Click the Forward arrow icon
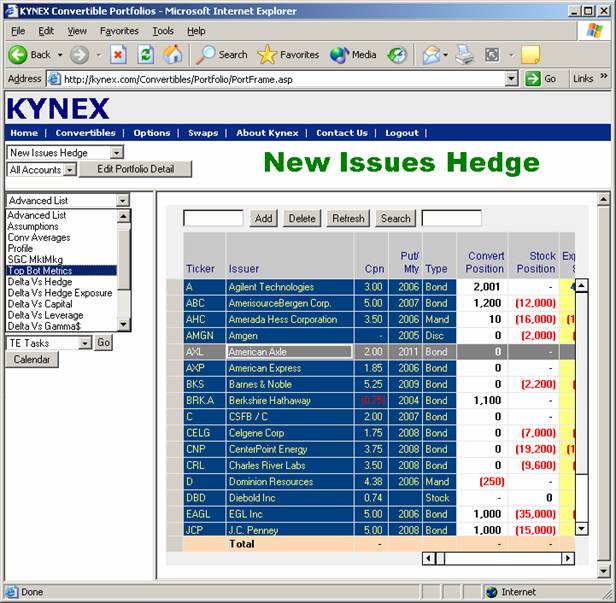Image resolution: width=616 pixels, height=603 pixels. pyautogui.click(x=79, y=55)
